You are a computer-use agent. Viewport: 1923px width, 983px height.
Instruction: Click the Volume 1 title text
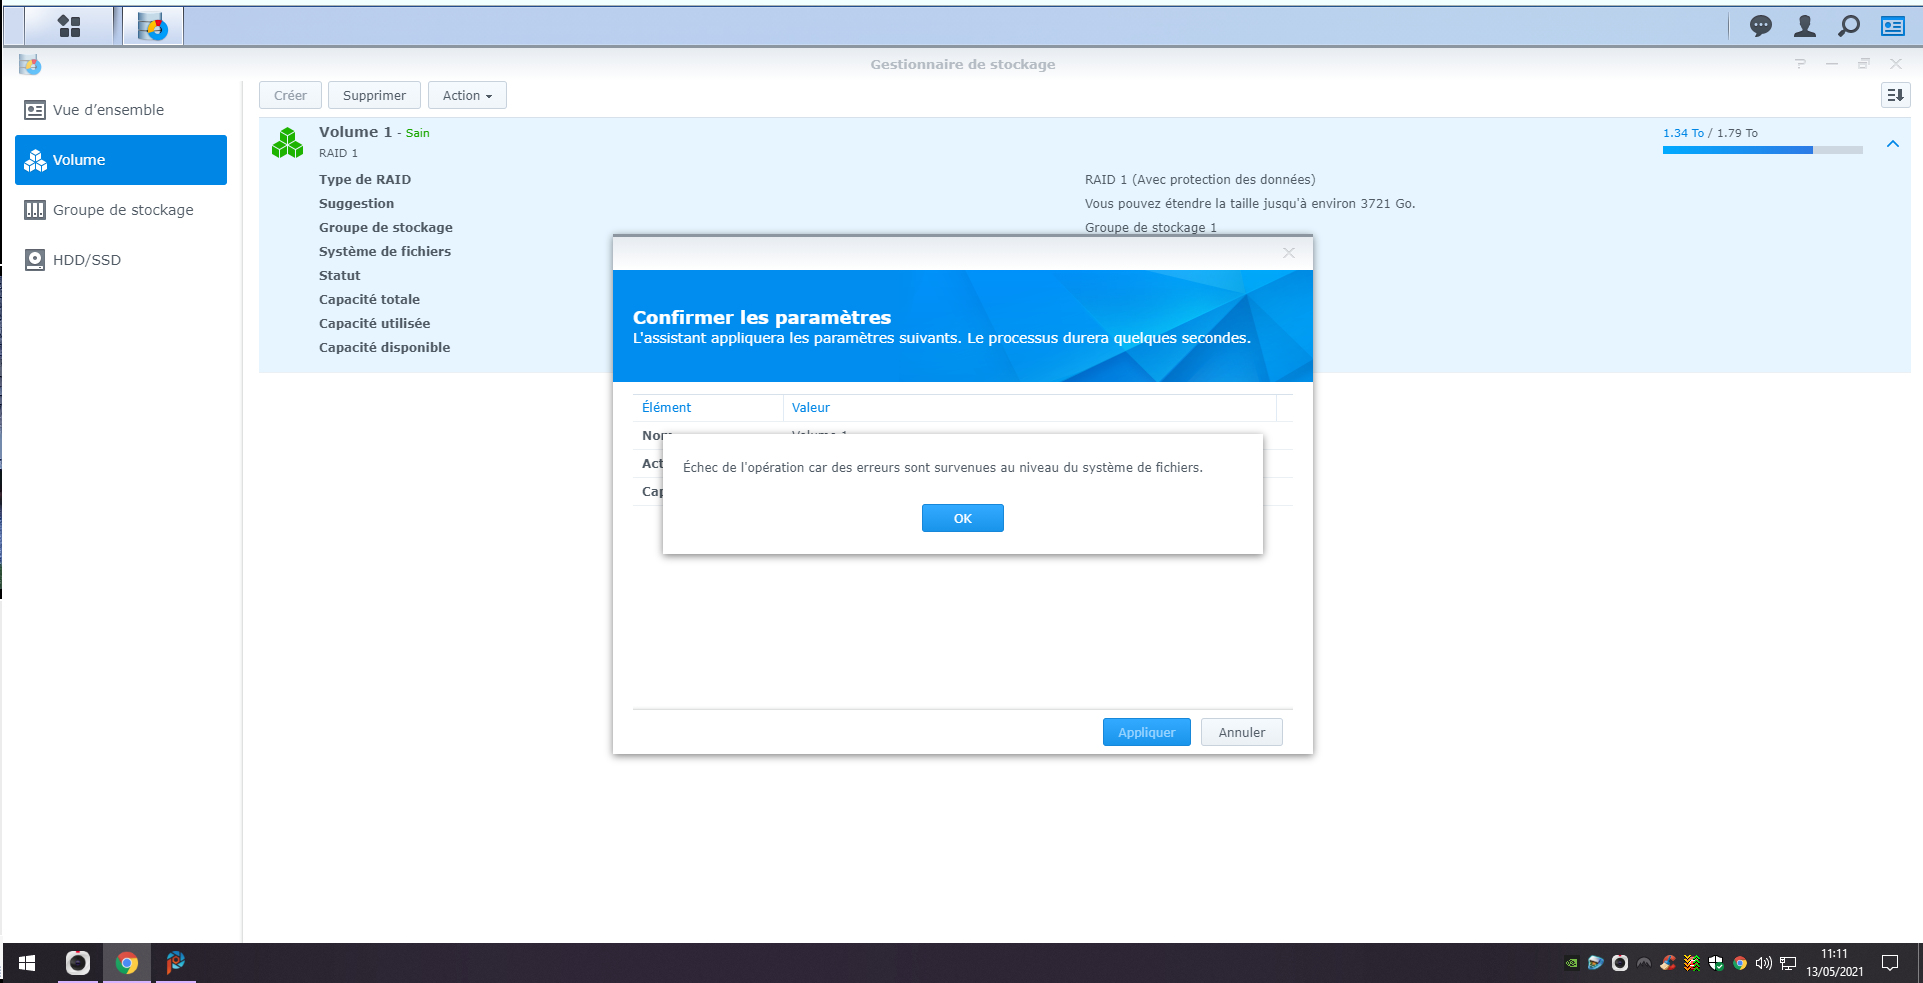point(355,132)
